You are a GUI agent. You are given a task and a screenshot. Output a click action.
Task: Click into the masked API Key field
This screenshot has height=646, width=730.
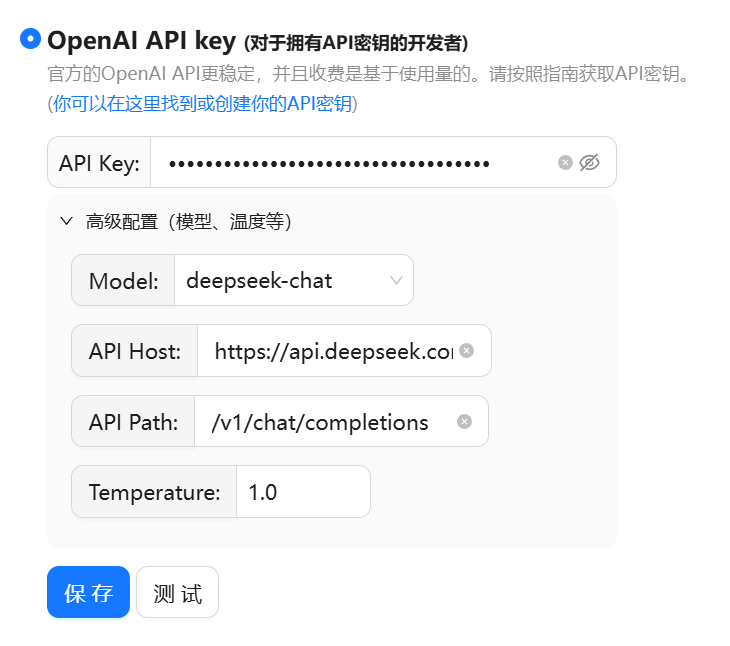click(x=350, y=163)
